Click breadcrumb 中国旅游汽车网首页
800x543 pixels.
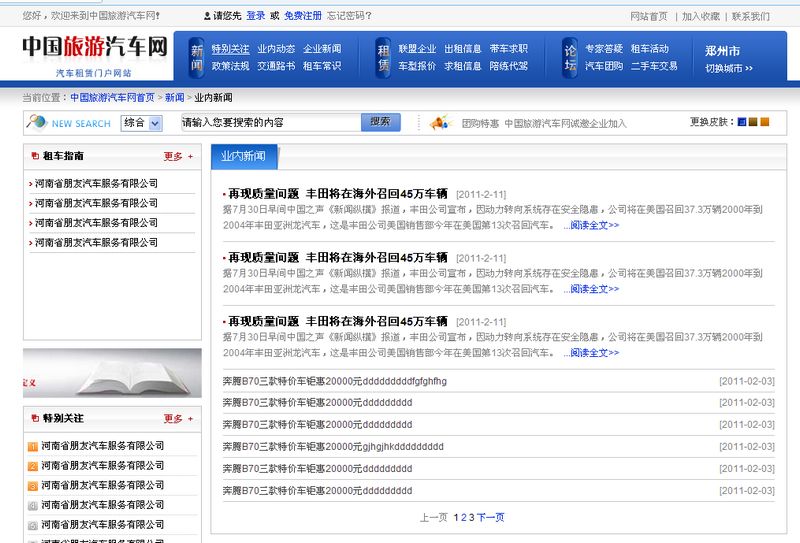tap(112, 97)
